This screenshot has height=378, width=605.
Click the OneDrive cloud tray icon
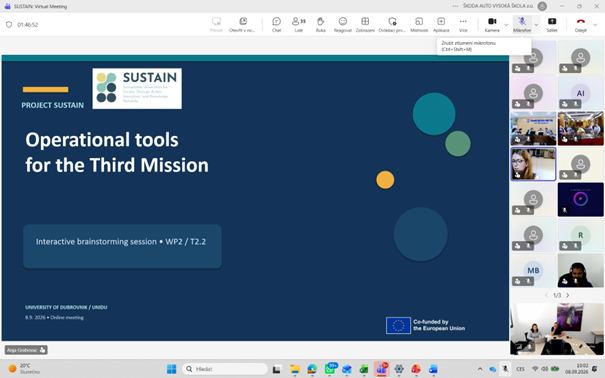492,369
